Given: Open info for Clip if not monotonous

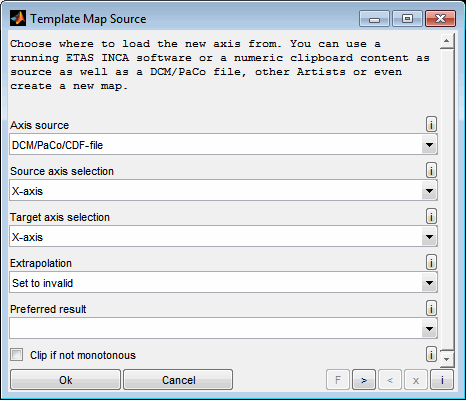Looking at the screenshot, I should pos(431,355).
